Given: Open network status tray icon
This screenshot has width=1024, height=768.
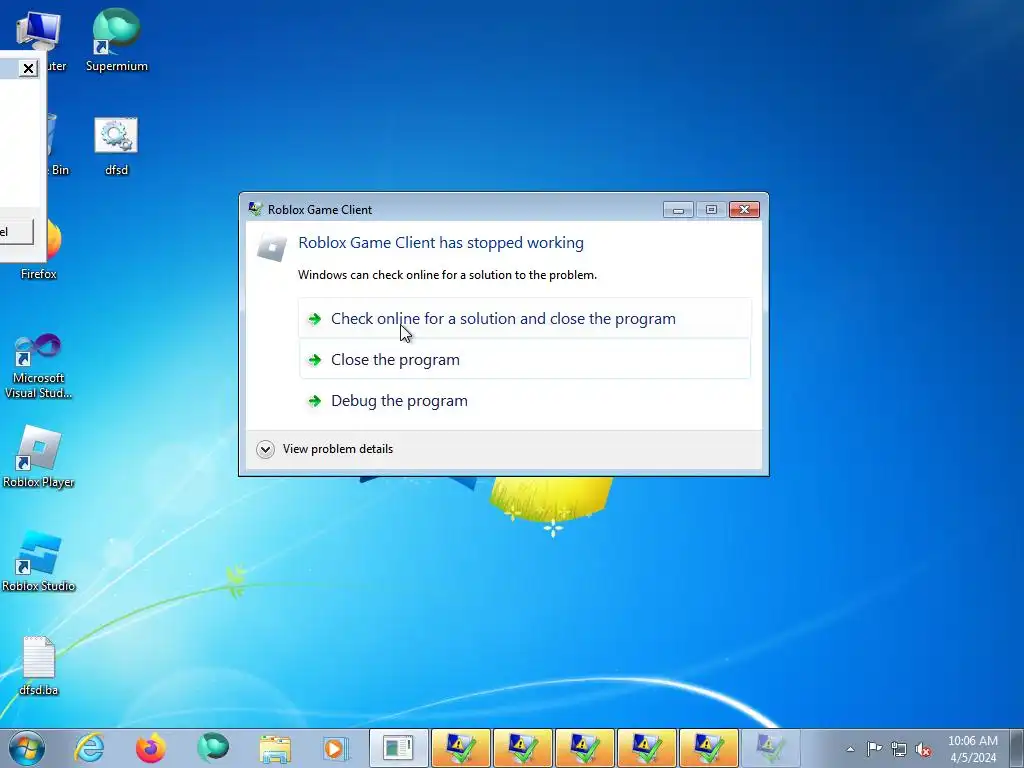Looking at the screenshot, I should point(899,749).
